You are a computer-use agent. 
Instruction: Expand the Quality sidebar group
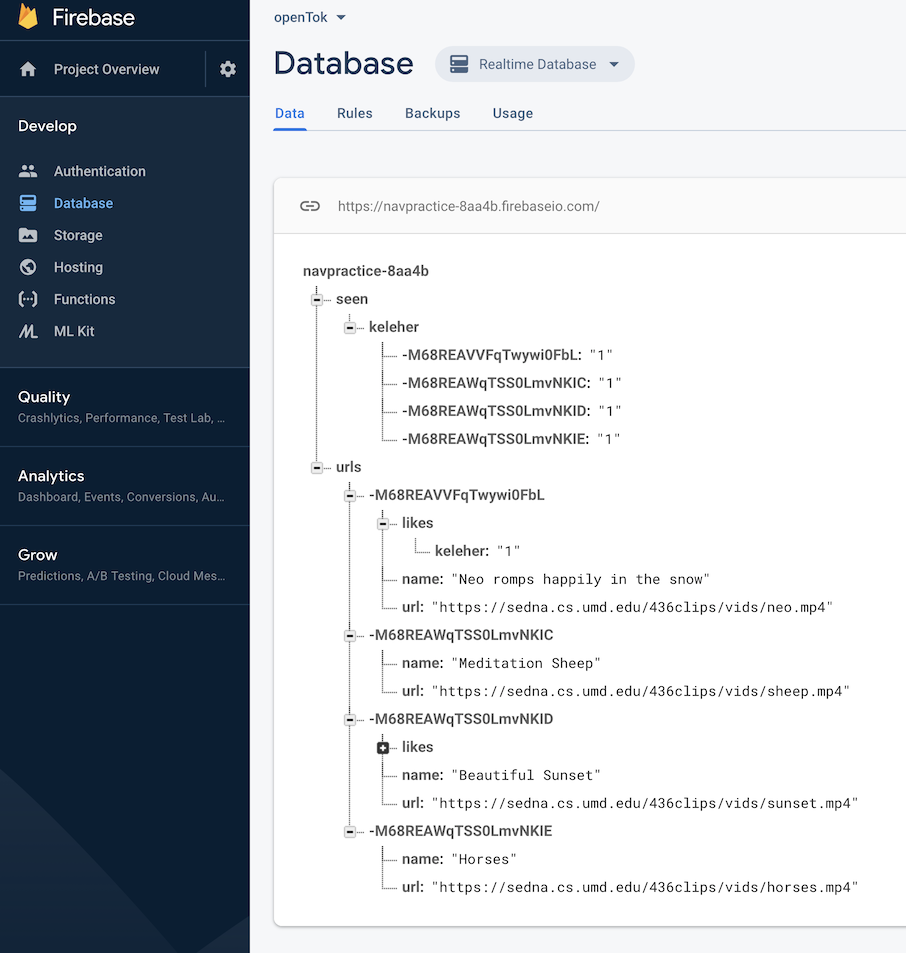click(x=125, y=407)
